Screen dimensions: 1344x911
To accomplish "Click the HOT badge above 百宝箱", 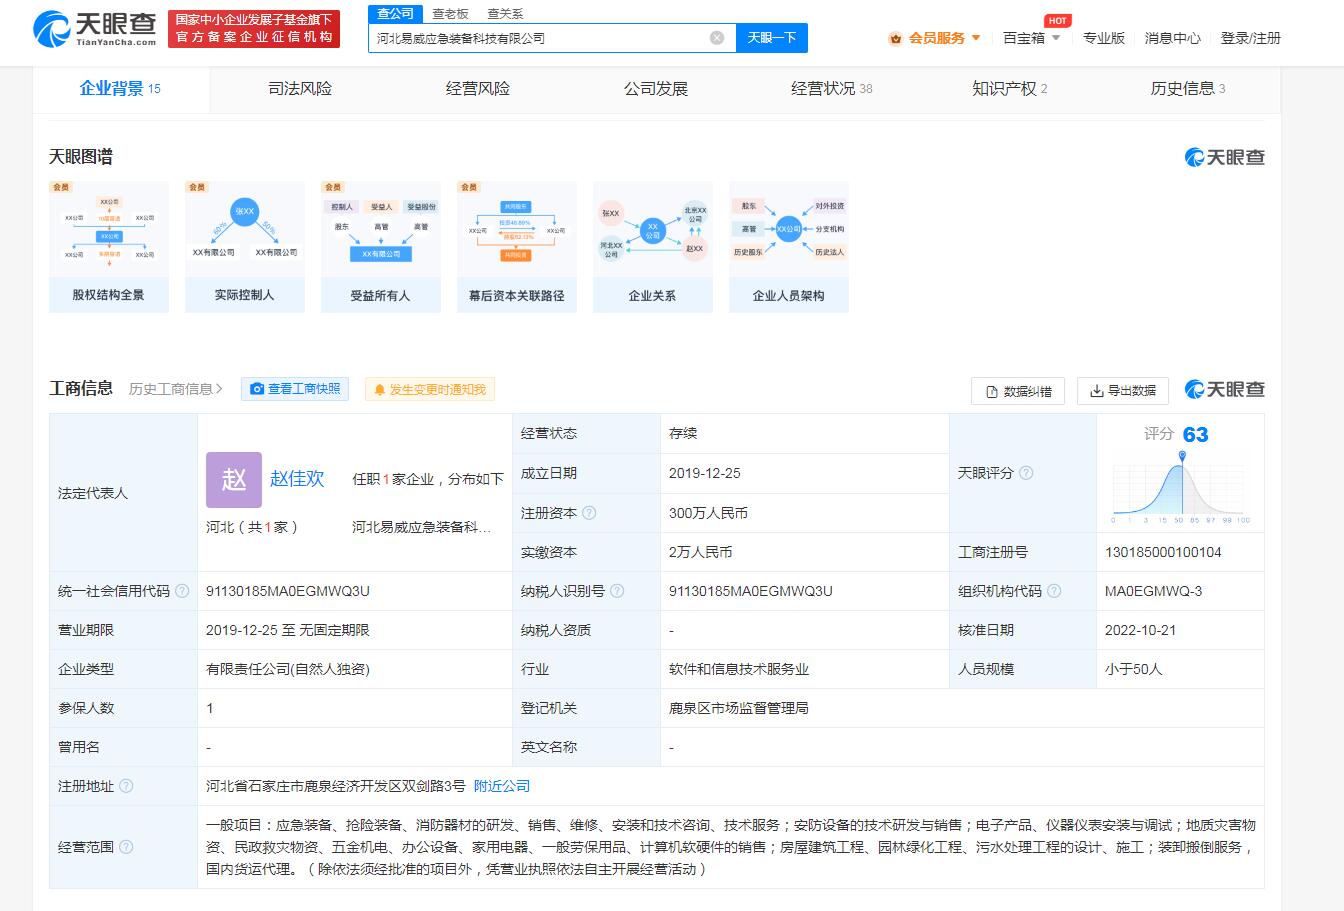I will point(1058,21).
